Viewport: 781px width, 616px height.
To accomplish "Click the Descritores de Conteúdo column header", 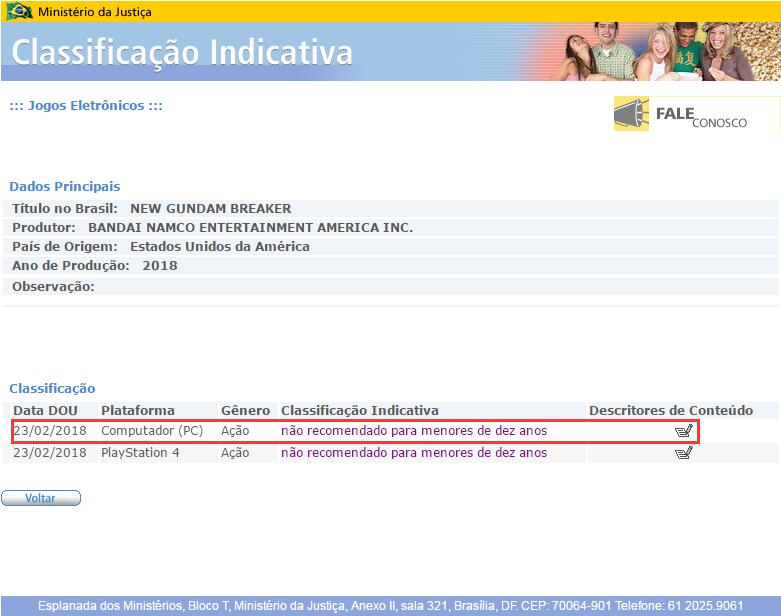I will [x=670, y=410].
